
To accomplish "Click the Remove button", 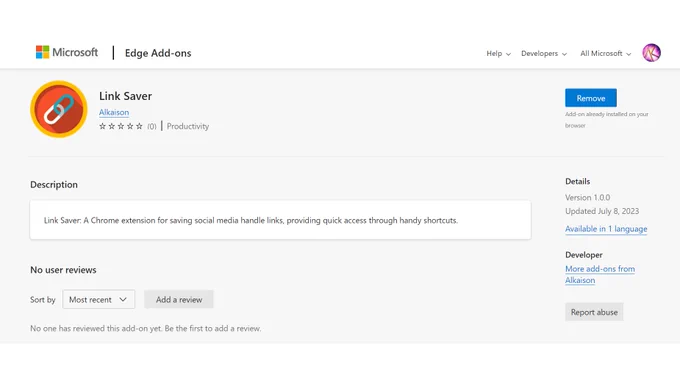I will click(591, 98).
